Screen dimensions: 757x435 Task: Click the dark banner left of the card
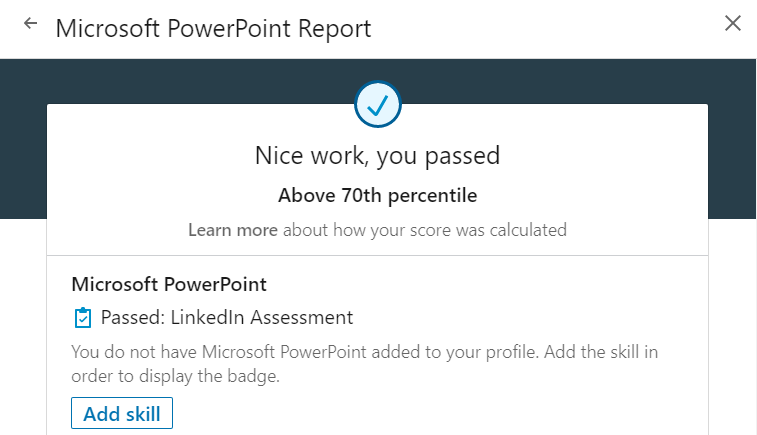pos(23,140)
